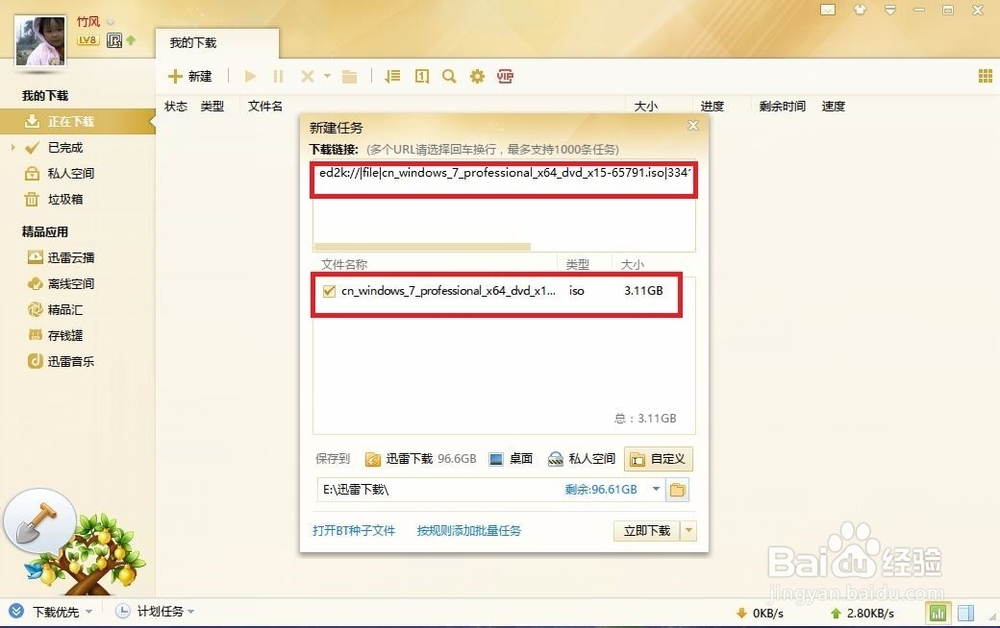Click the green speed chart icon
The width and height of the screenshot is (1000, 628).
pos(938,613)
